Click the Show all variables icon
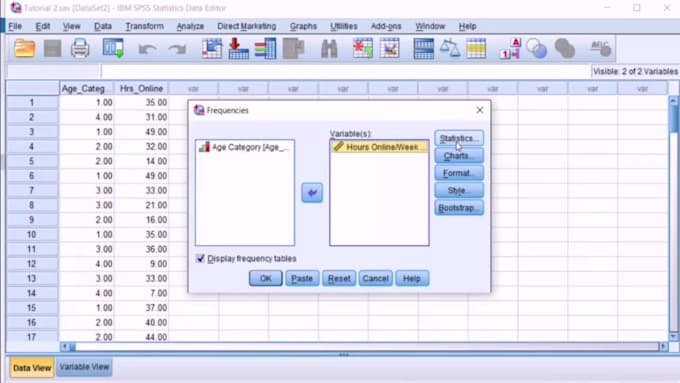Image resolution: width=680 pixels, height=383 pixels. pyautogui.click(x=564, y=49)
